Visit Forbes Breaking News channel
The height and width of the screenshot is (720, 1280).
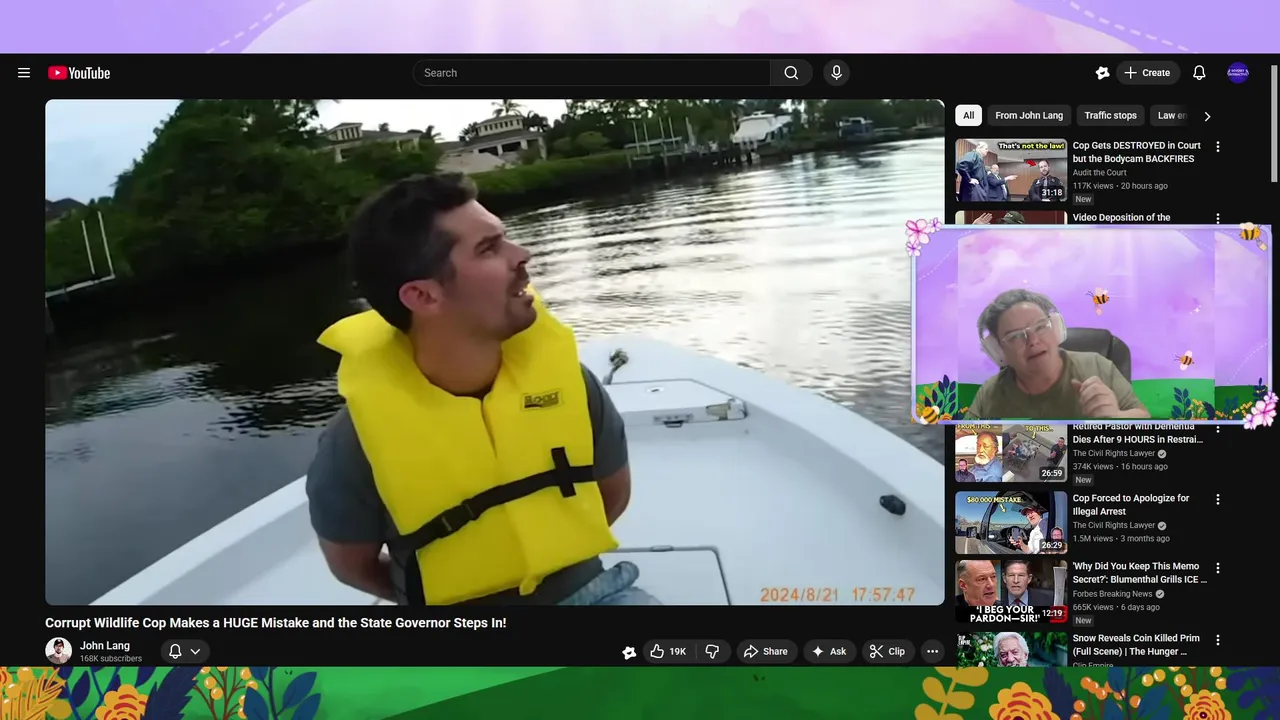pyautogui.click(x=1113, y=594)
